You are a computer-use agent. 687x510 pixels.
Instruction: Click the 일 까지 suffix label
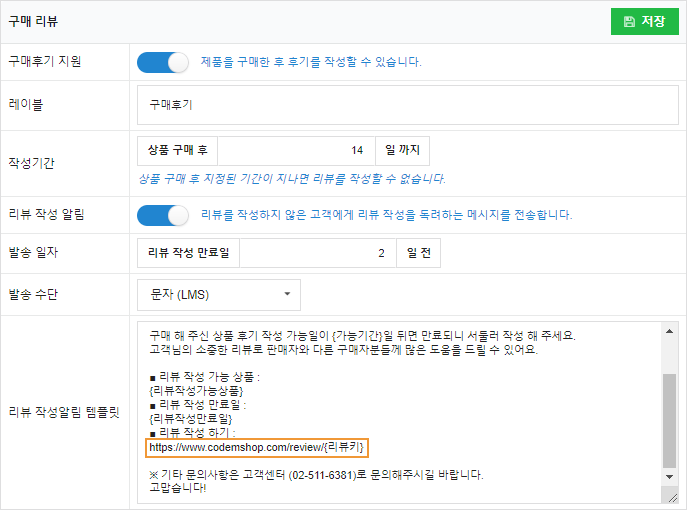[x=402, y=150]
